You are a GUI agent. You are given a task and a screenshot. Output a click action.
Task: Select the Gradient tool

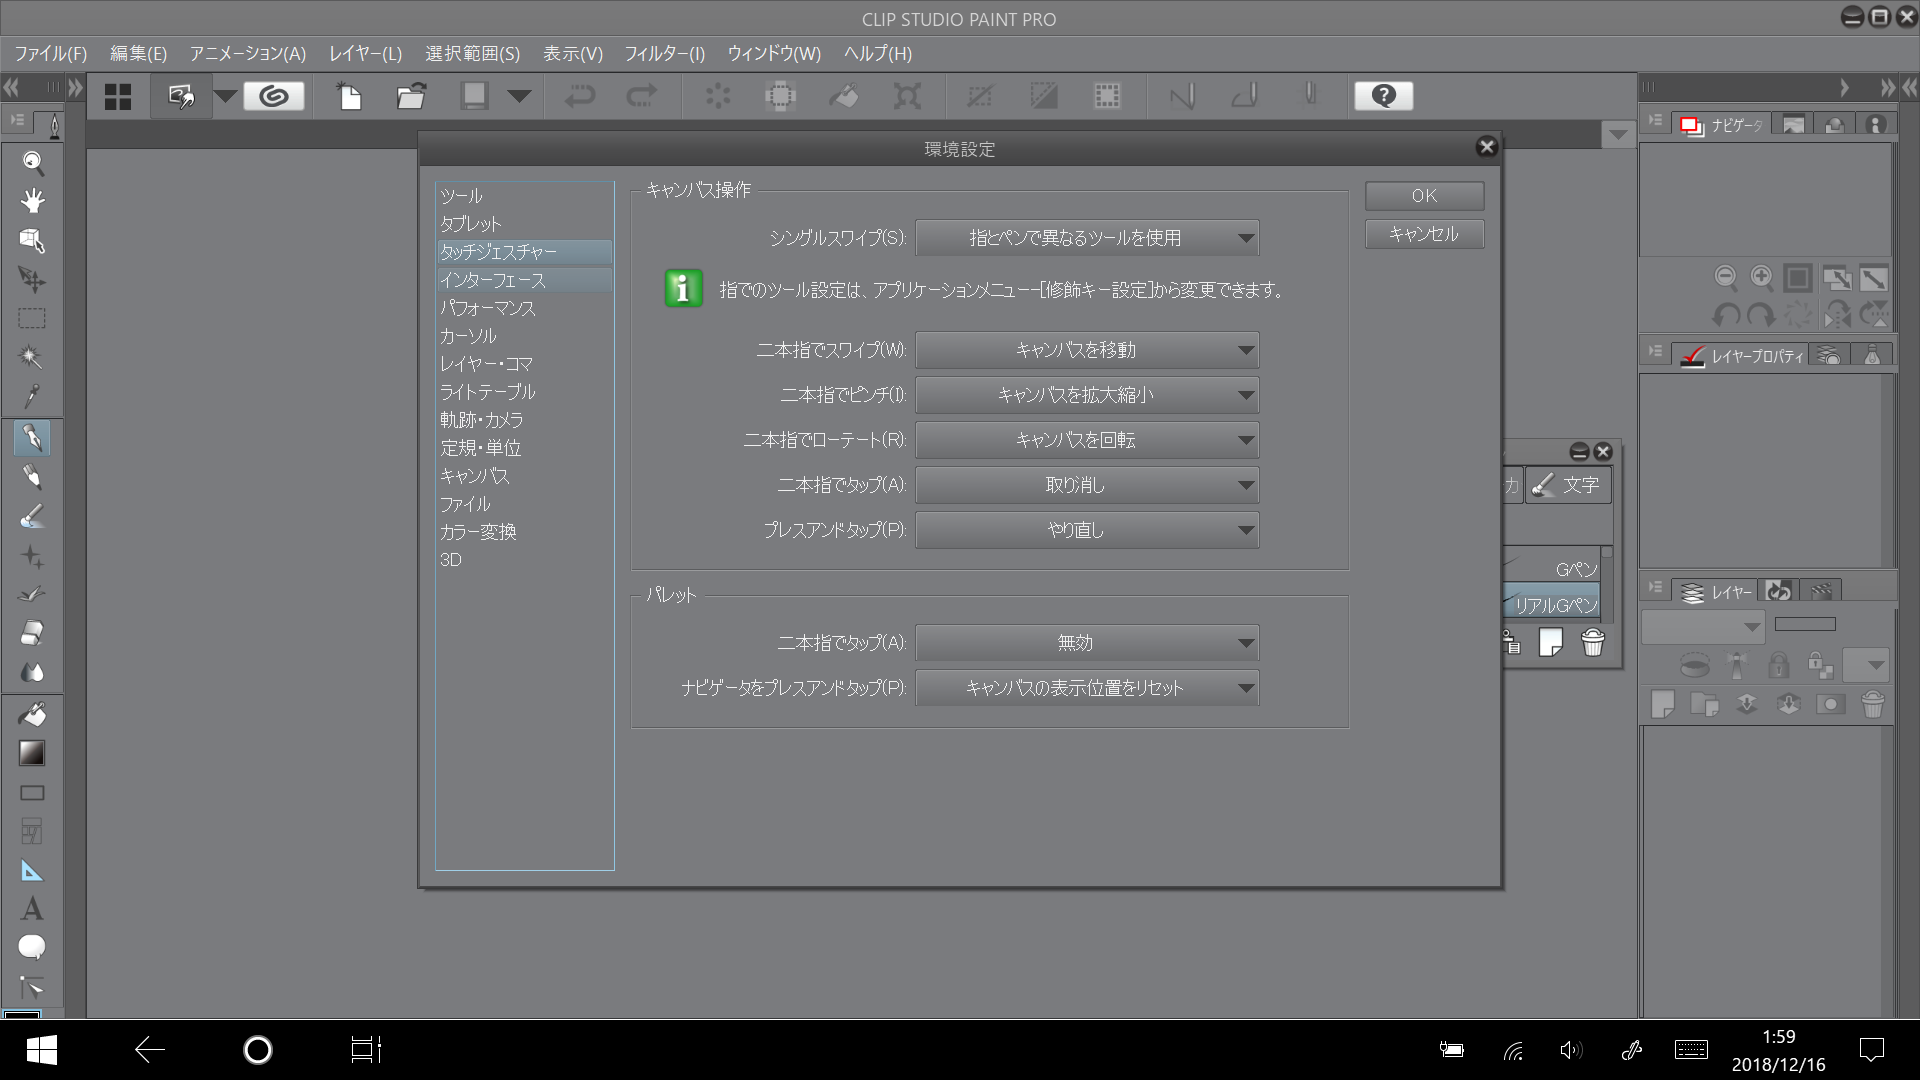pos(32,753)
